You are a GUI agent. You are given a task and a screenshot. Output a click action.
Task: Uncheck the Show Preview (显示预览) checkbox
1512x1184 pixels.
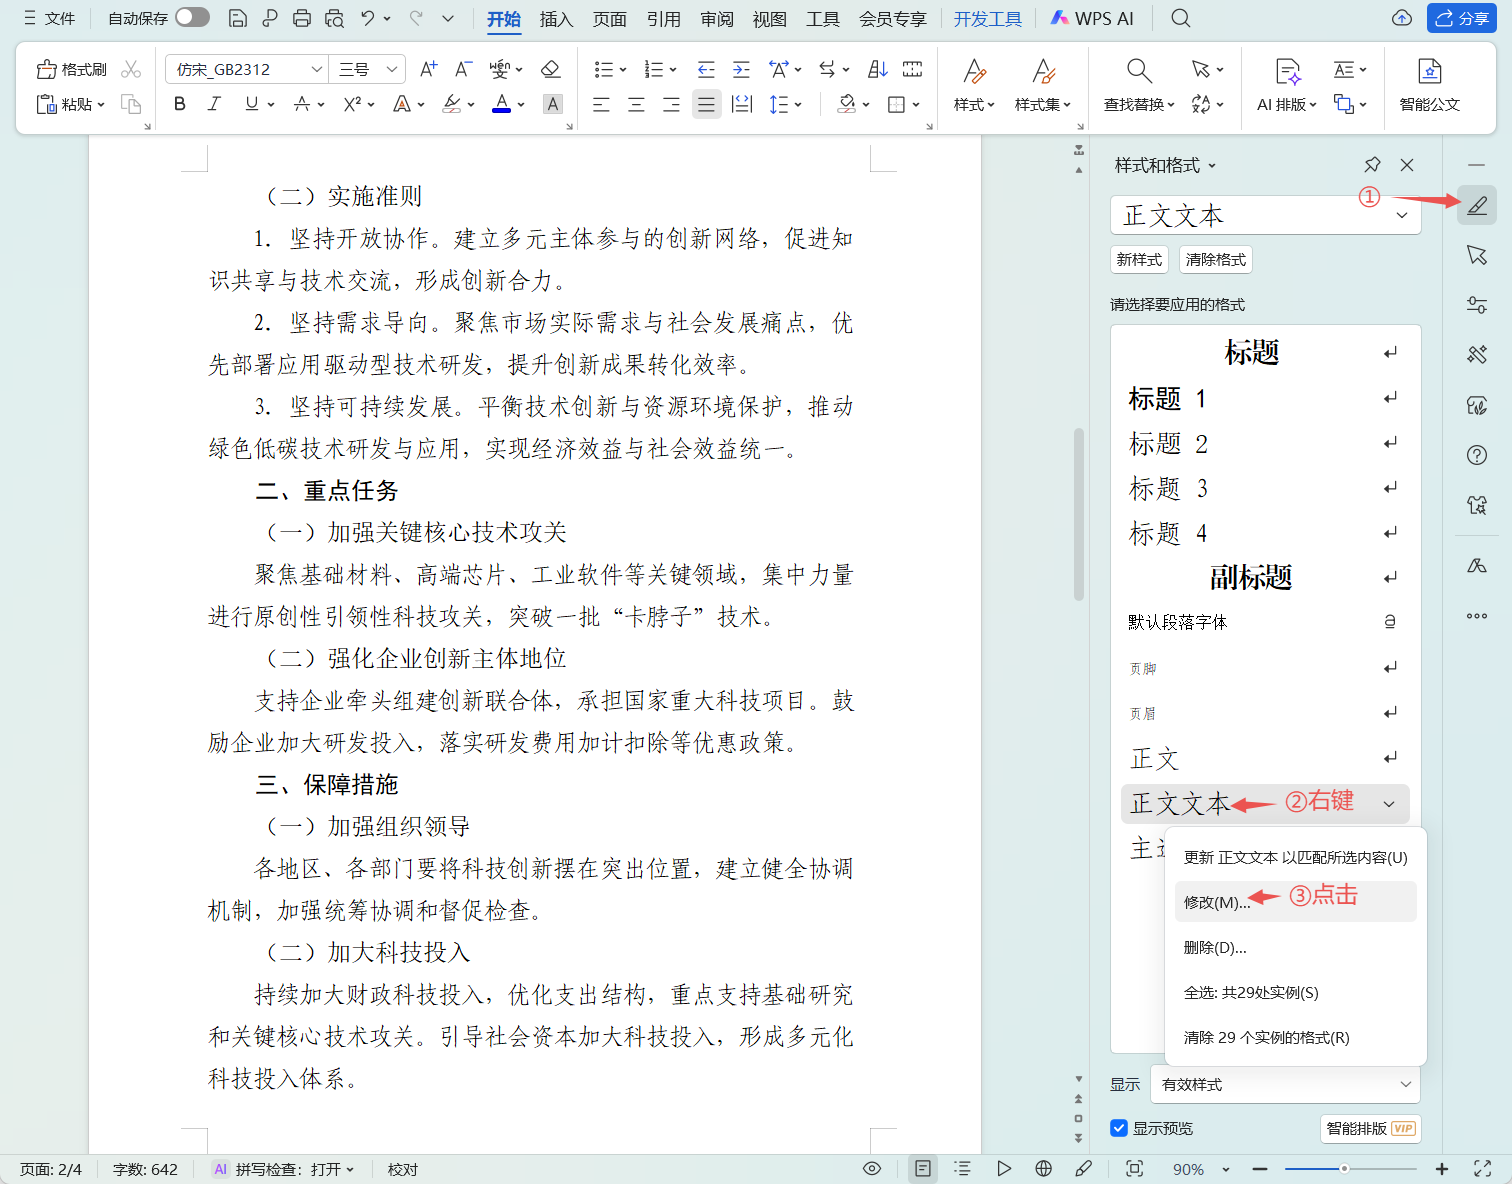(x=1119, y=1128)
